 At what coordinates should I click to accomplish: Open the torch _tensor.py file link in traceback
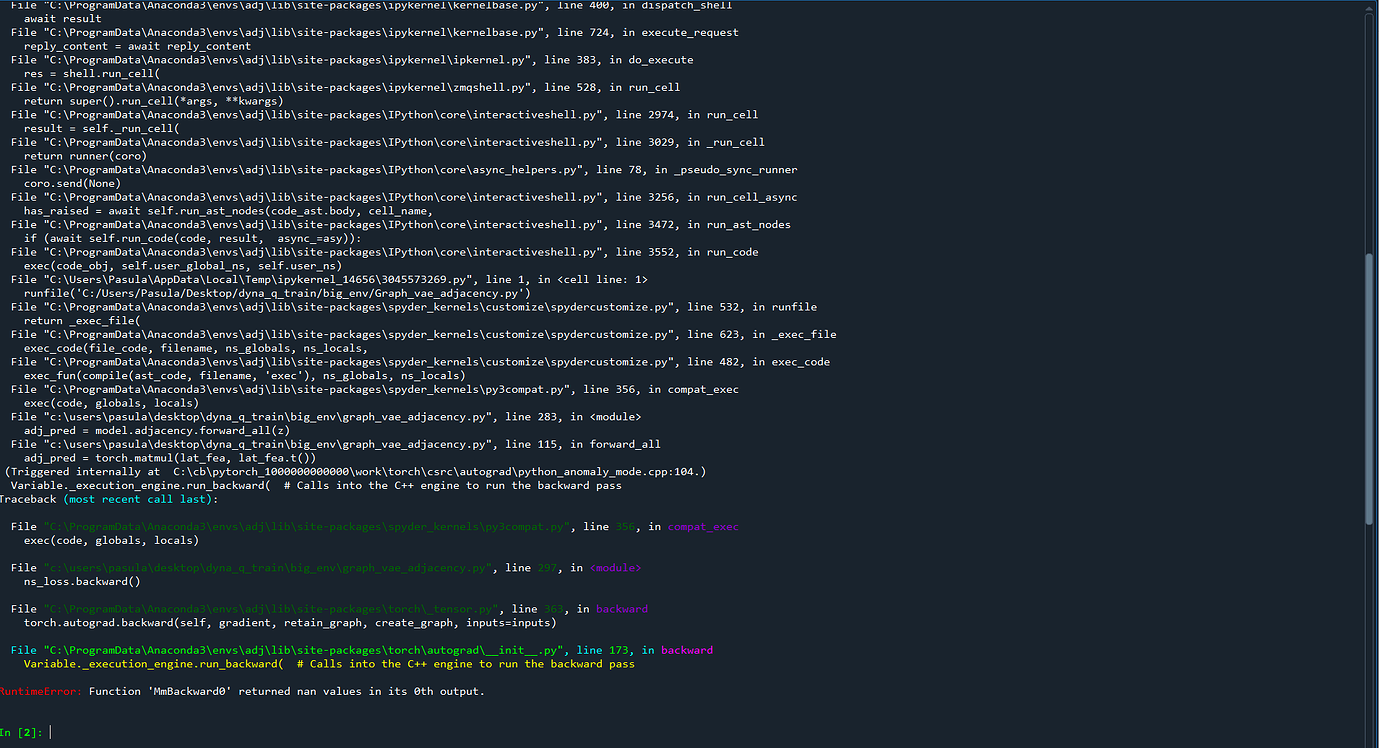pyautogui.click(x=270, y=608)
